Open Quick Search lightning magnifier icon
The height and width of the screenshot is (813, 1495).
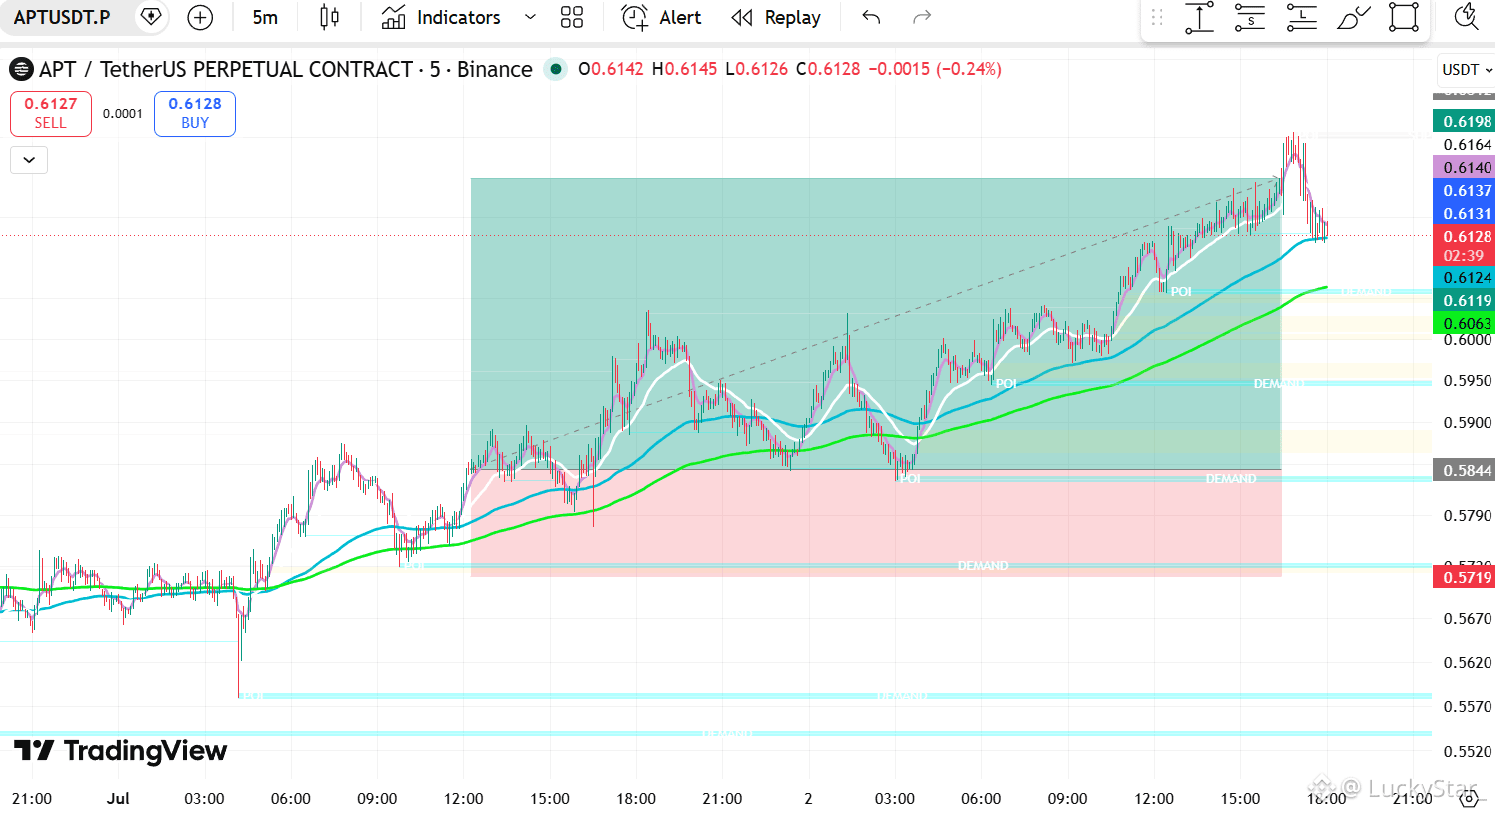coord(1466,17)
